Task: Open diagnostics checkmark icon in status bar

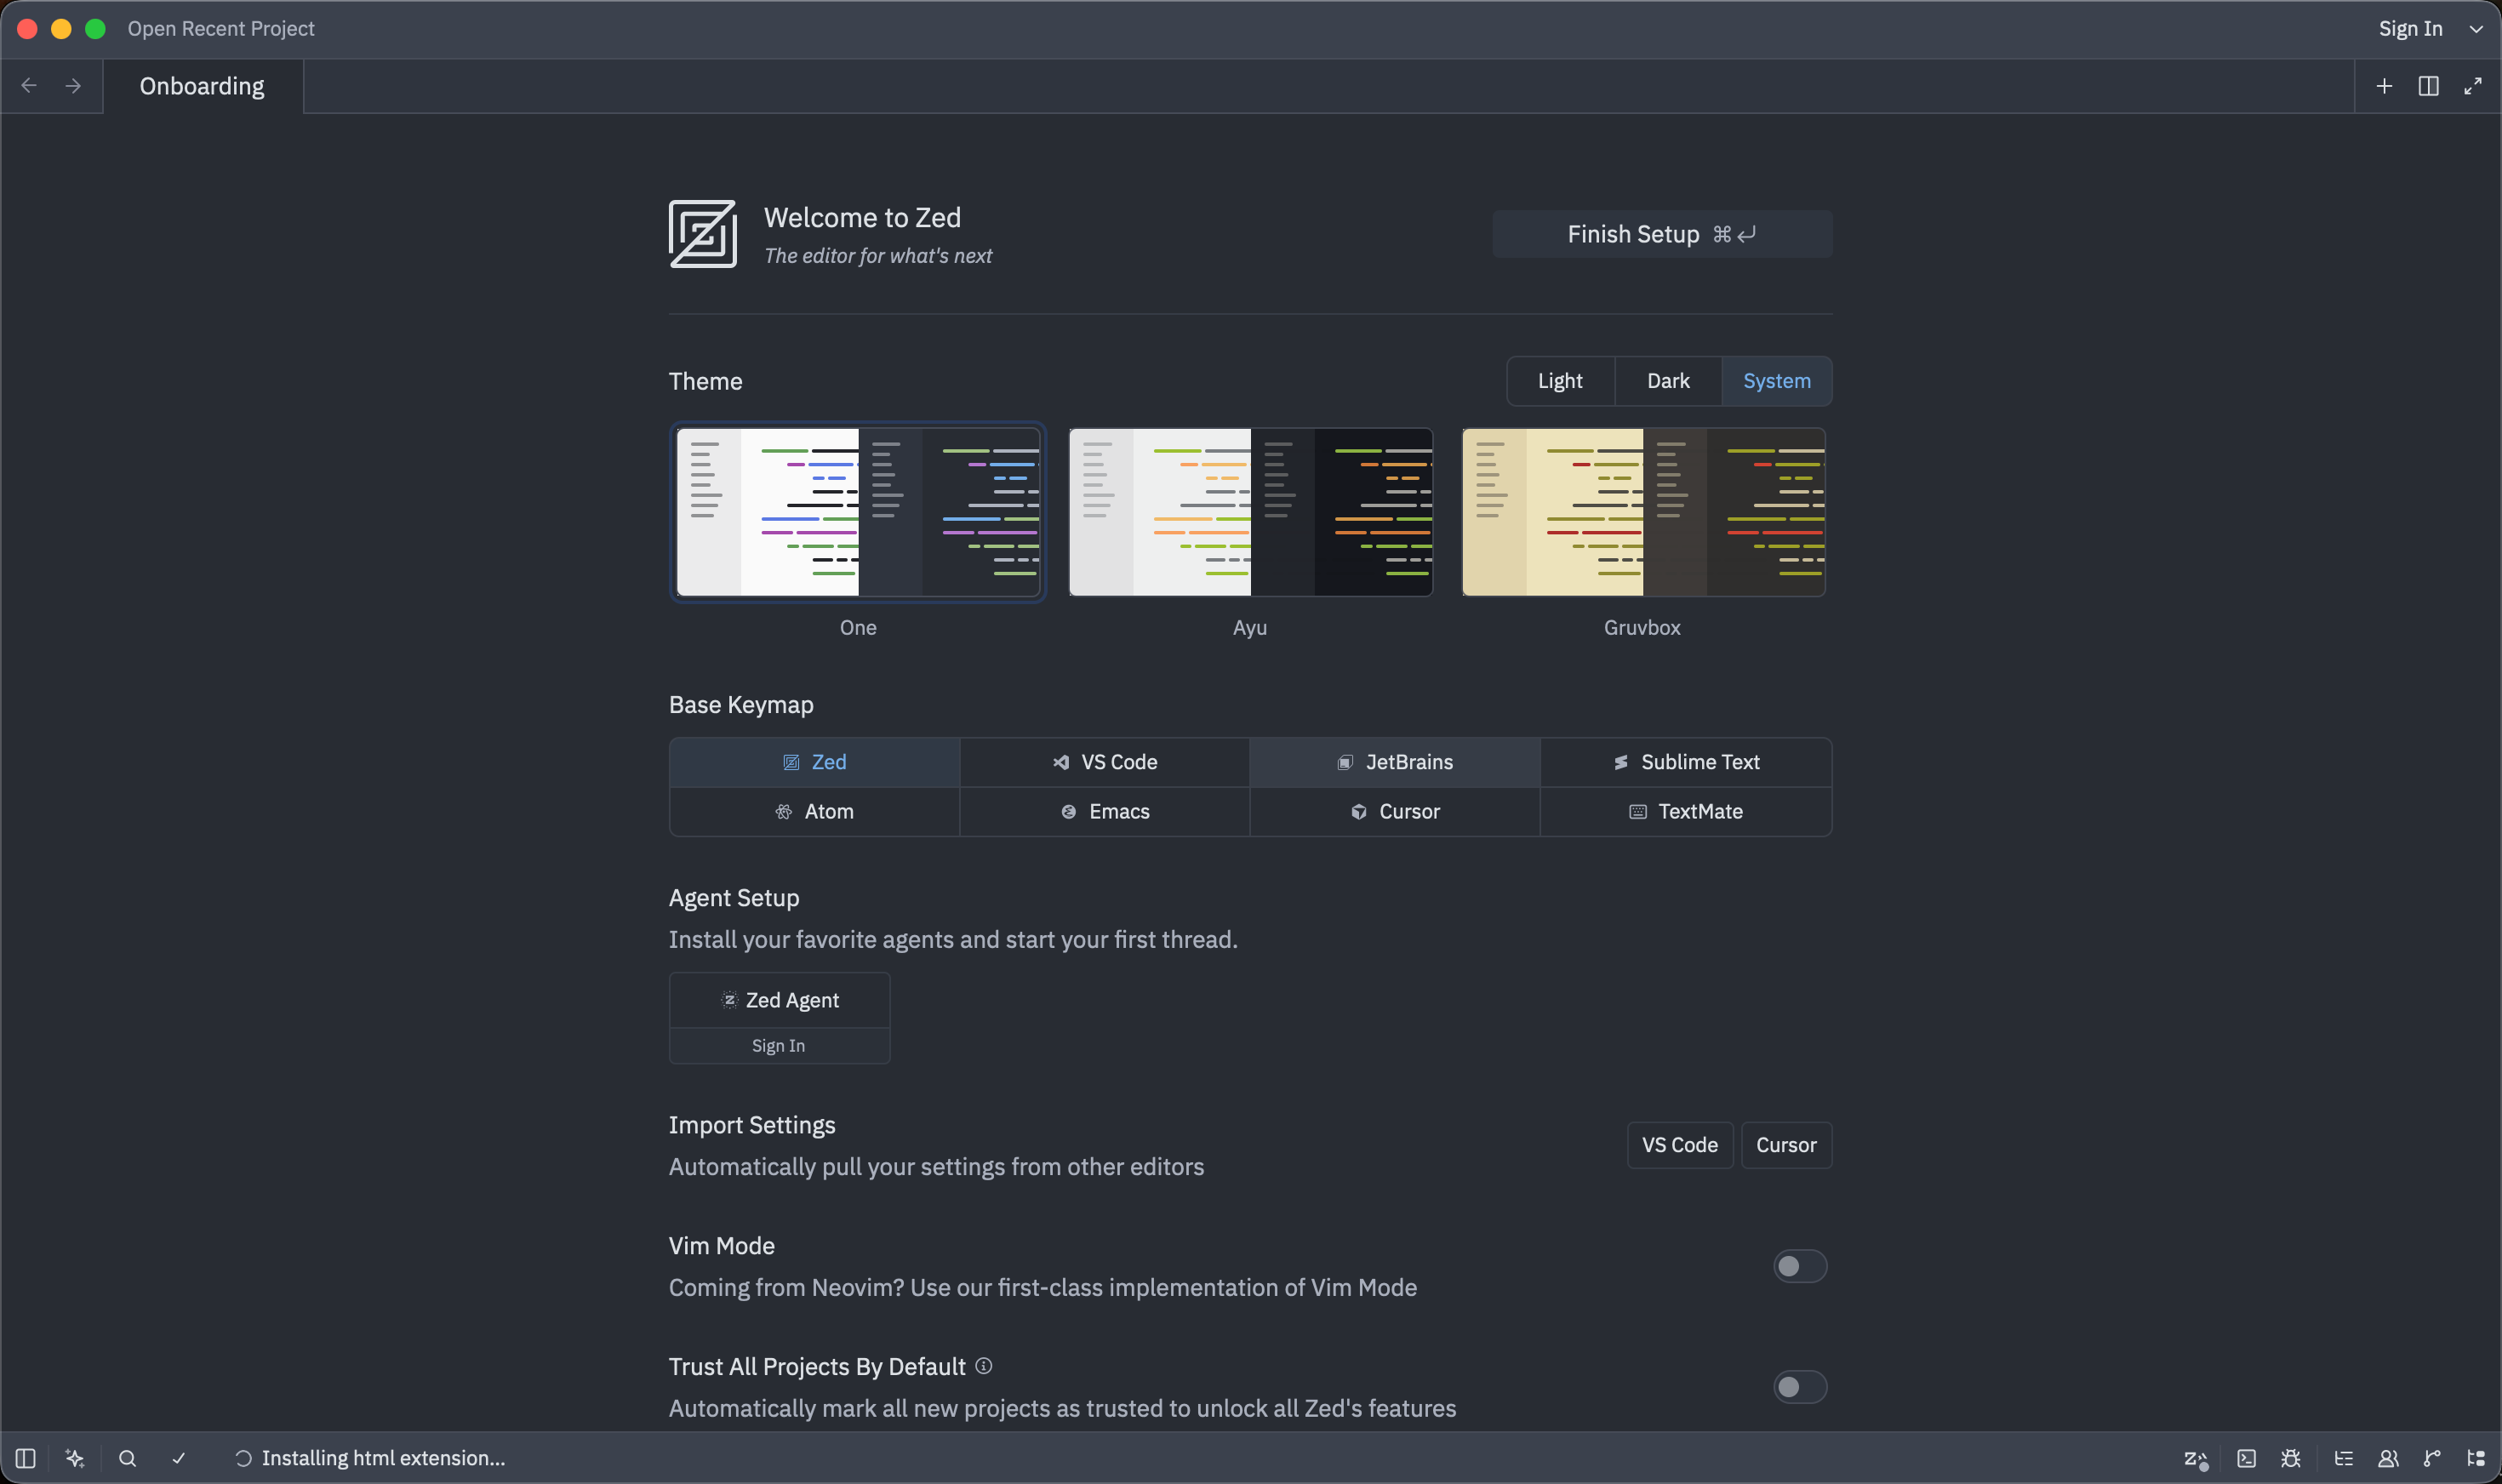Action: point(179,1458)
